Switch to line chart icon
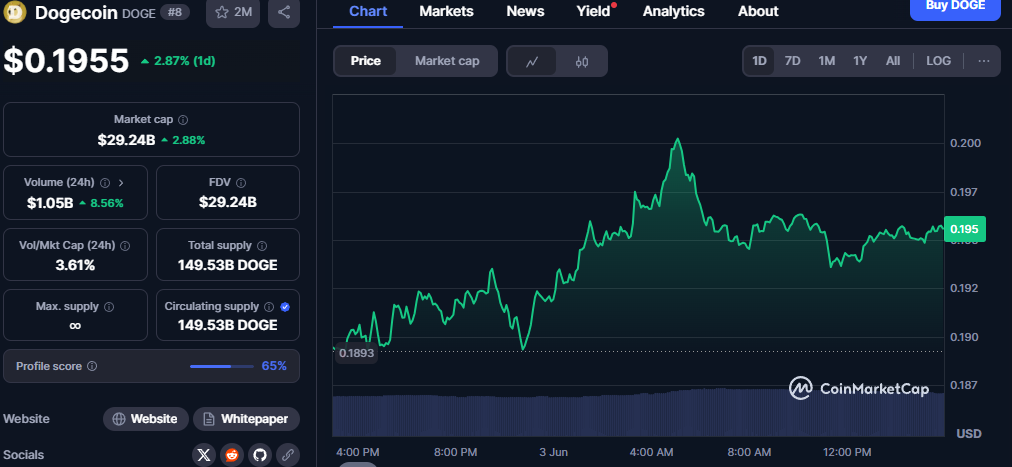Screen dimensions: 1012x467 pyautogui.click(x=532, y=61)
